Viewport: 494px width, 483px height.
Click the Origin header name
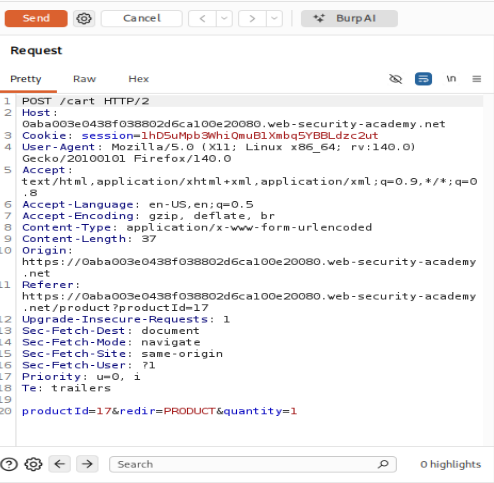click(44, 250)
